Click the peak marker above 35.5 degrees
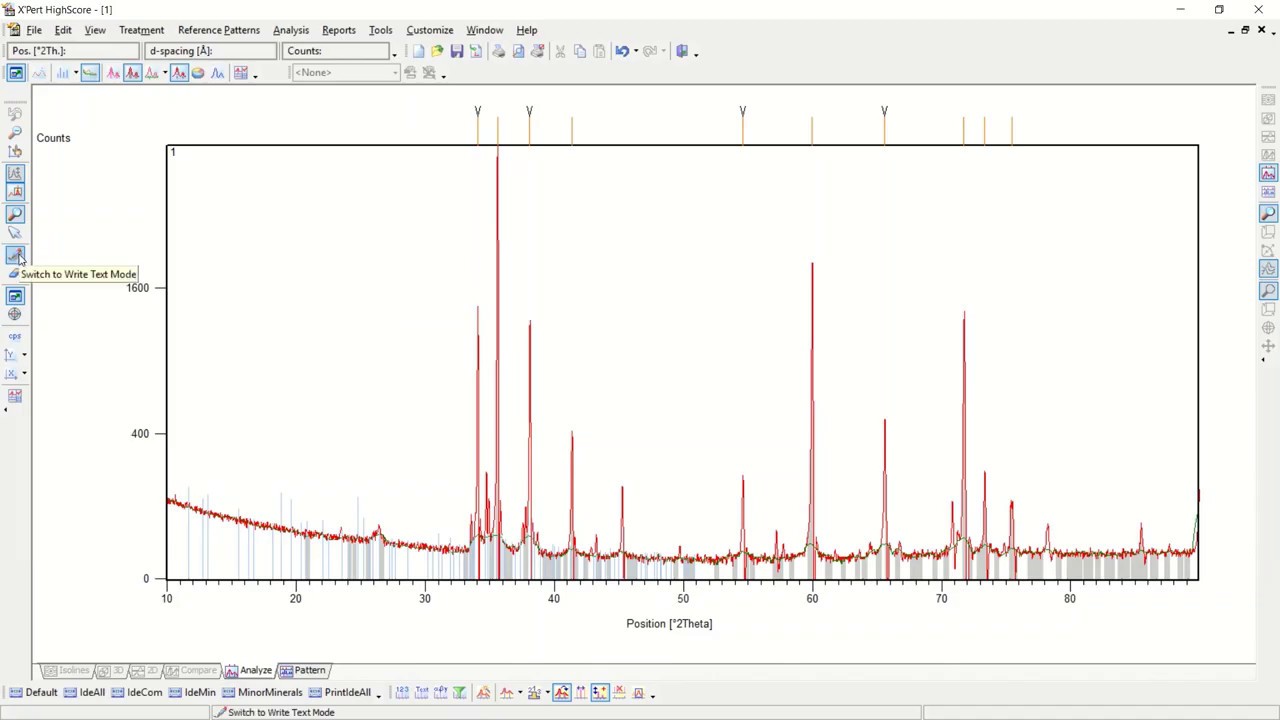The image size is (1280, 720). [x=497, y=130]
